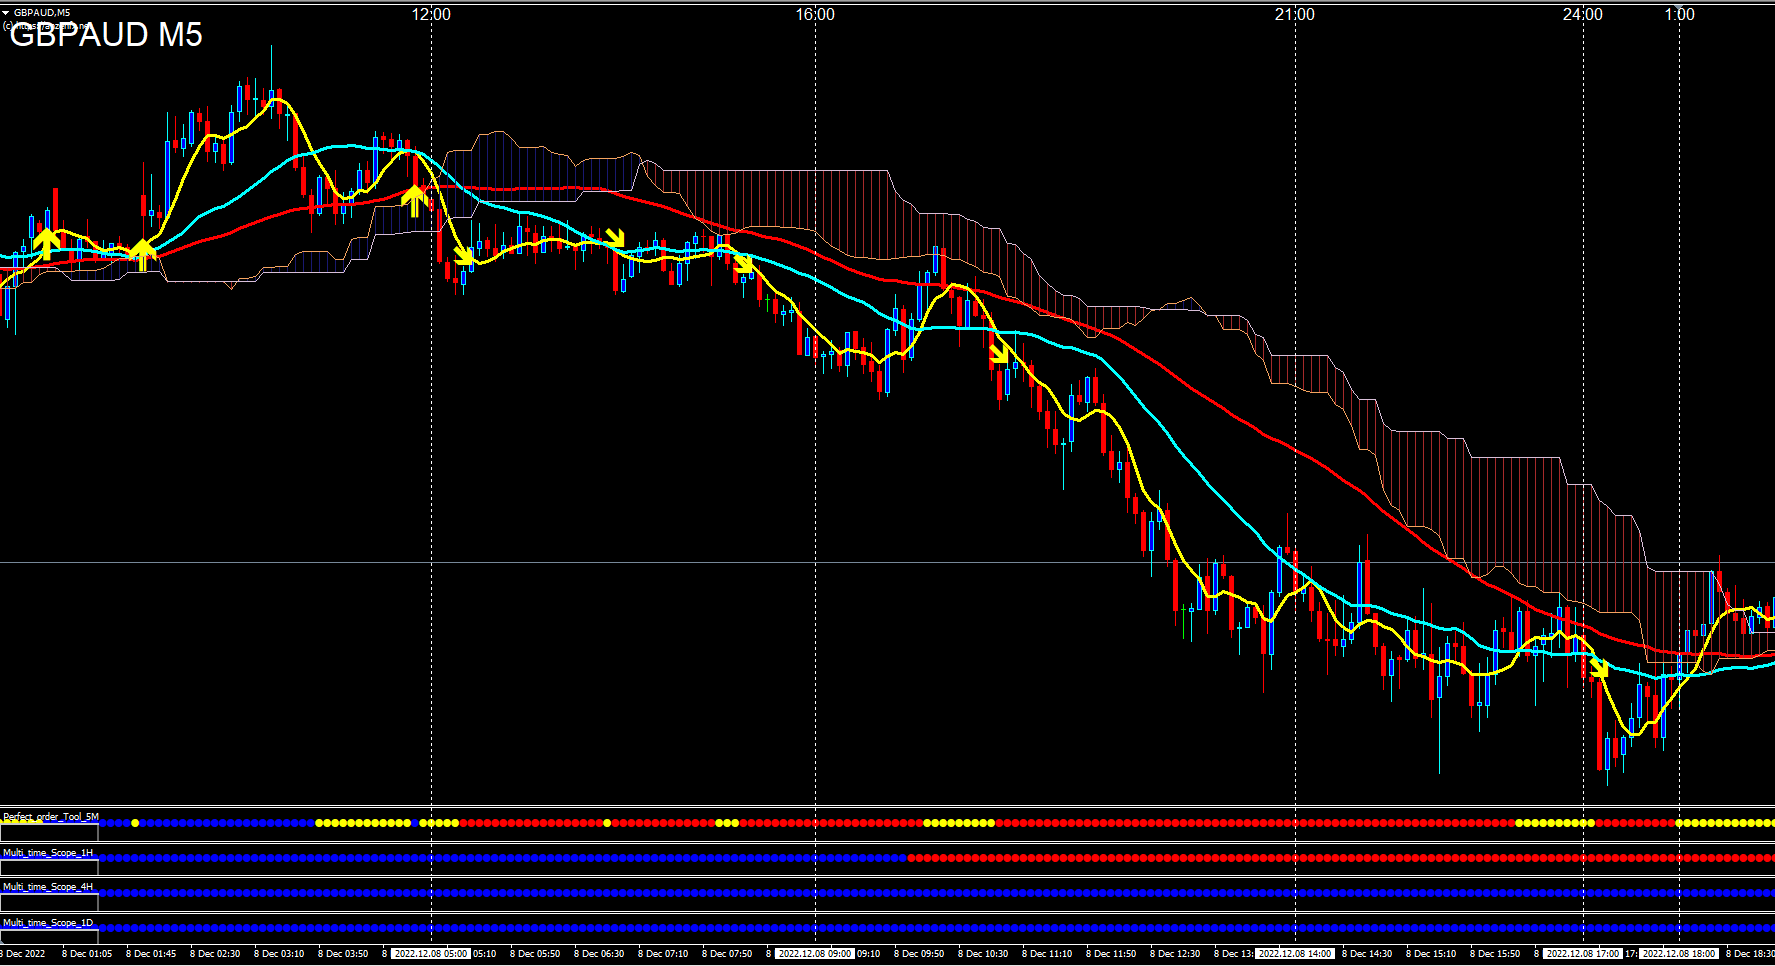Click the Perfect_order_Tool_5M indicator label
Screen dimensions: 1775x966
[x=51, y=817]
